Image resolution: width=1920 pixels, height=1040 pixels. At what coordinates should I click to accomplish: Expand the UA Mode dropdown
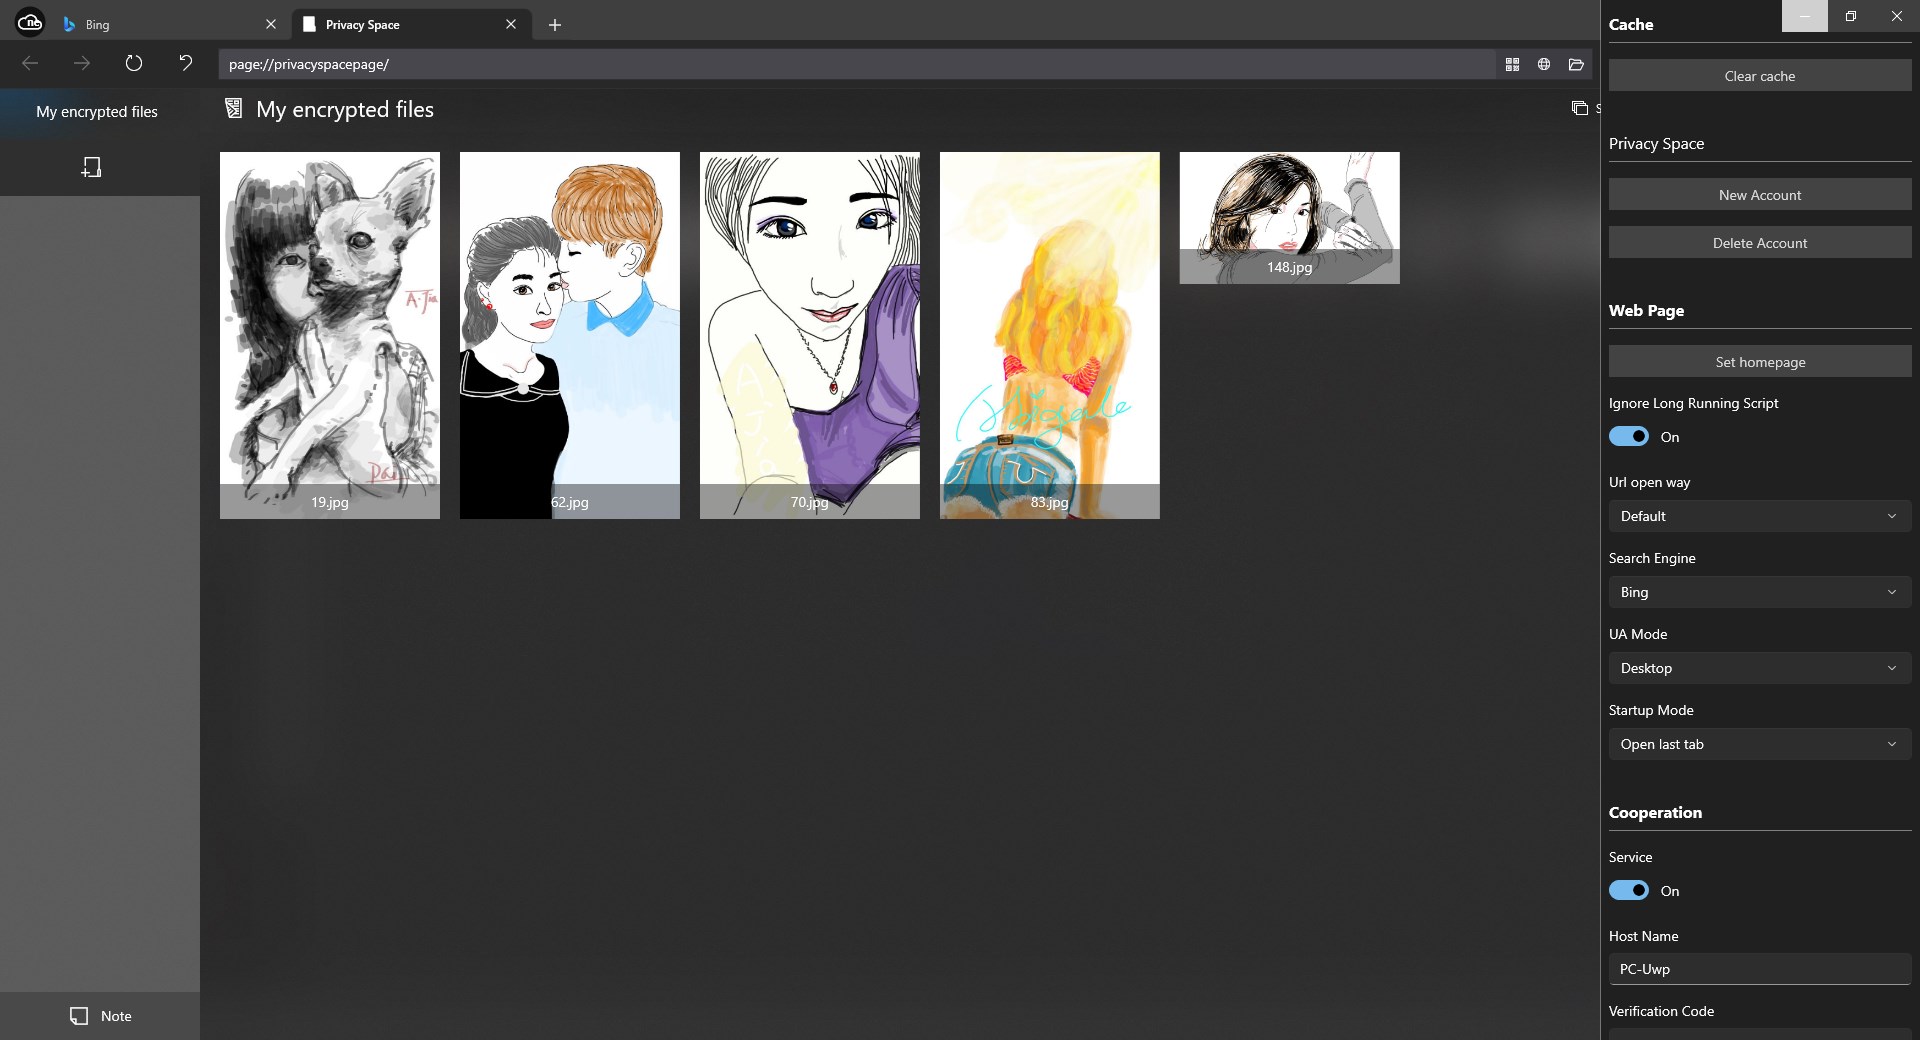(x=1760, y=668)
